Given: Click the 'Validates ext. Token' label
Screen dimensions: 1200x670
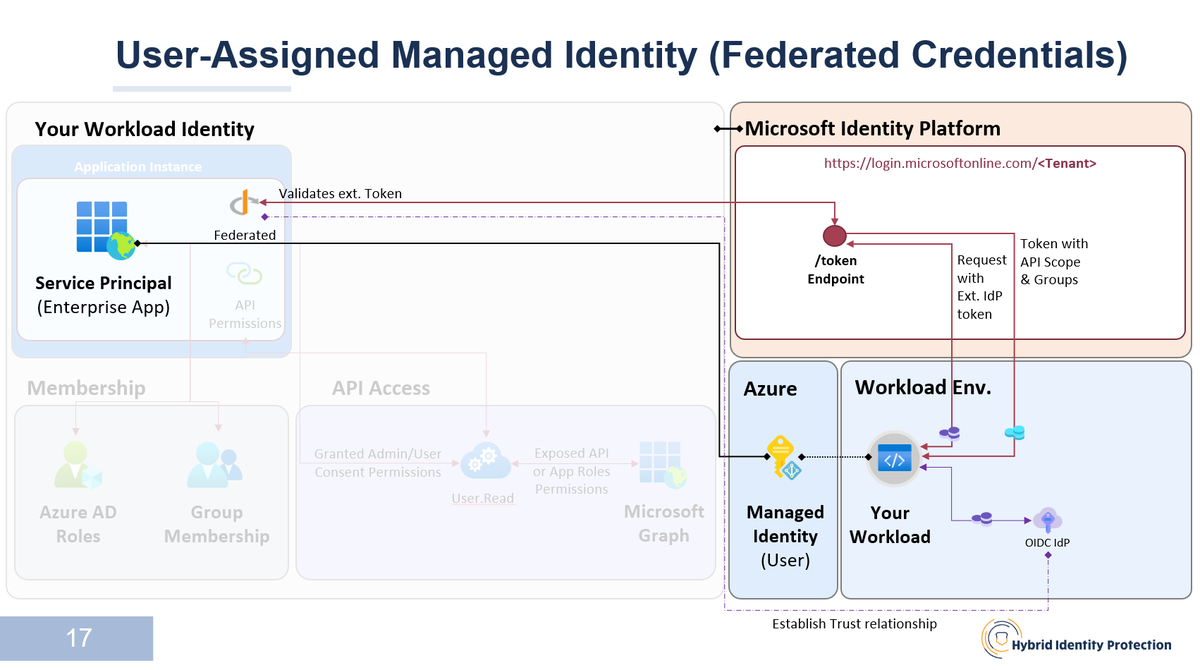Looking at the screenshot, I should point(340,193).
